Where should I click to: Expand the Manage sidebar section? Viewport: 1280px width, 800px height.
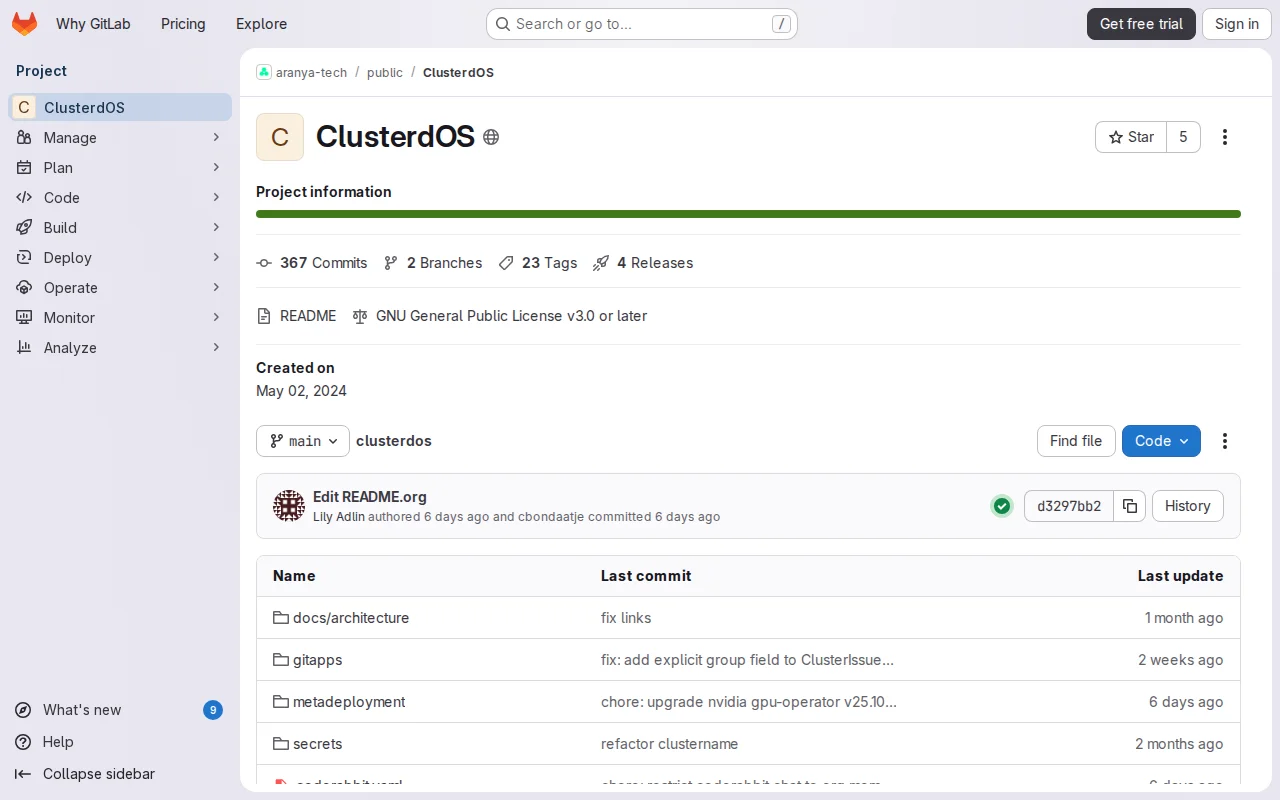(120, 137)
